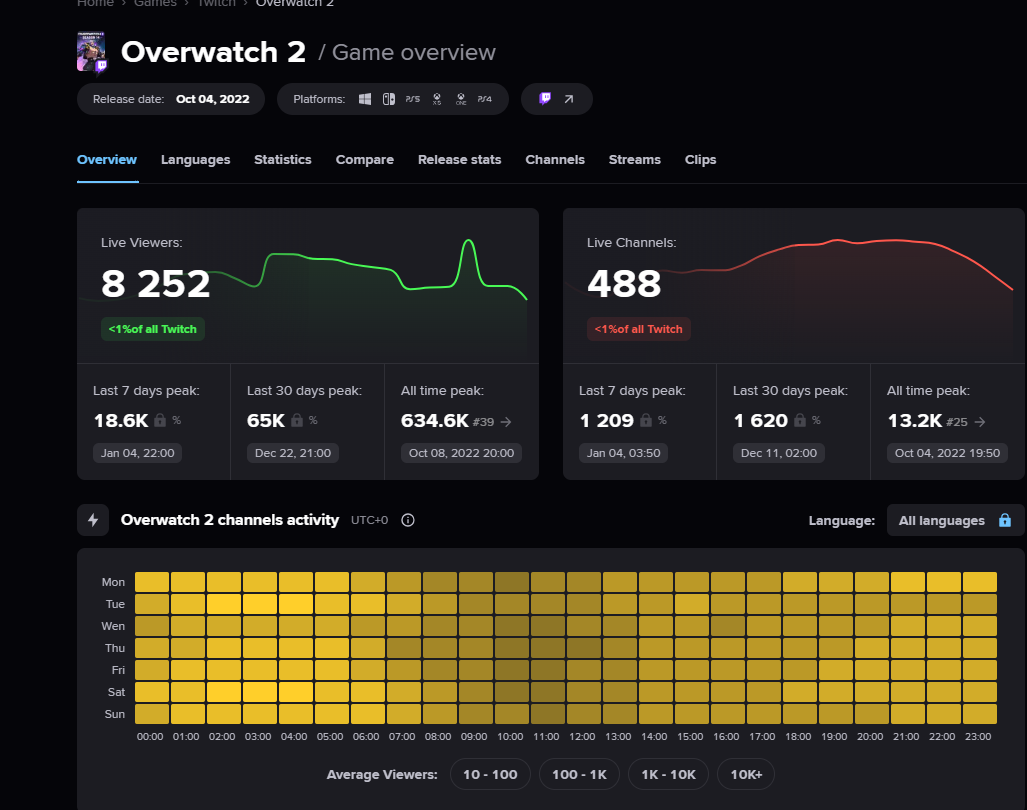
Task: Click the 13.2K all time channels peak value
Action: click(x=915, y=420)
